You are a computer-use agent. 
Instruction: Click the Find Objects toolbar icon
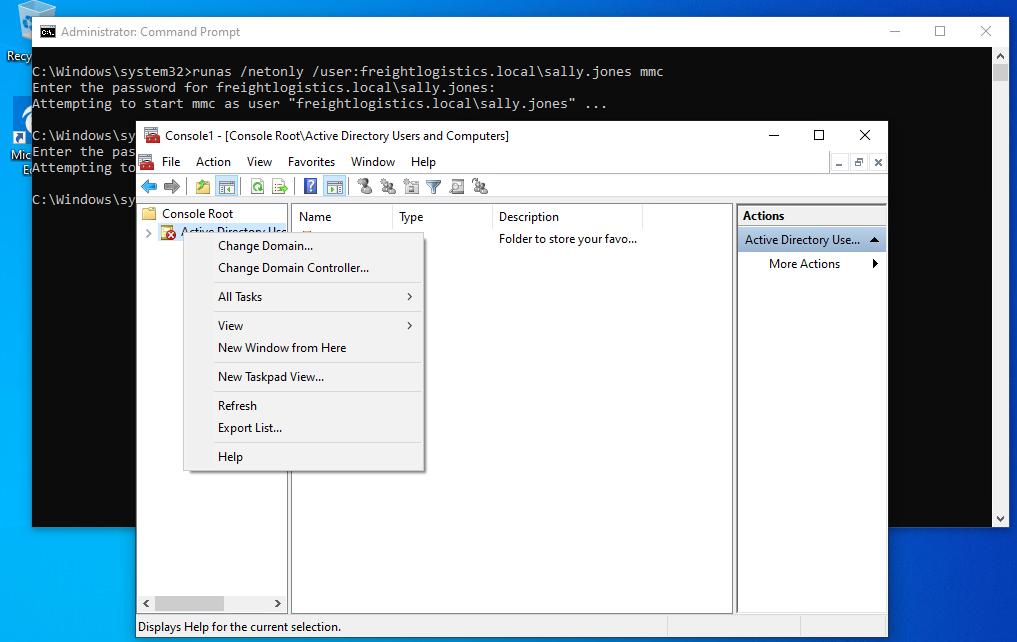coord(456,186)
